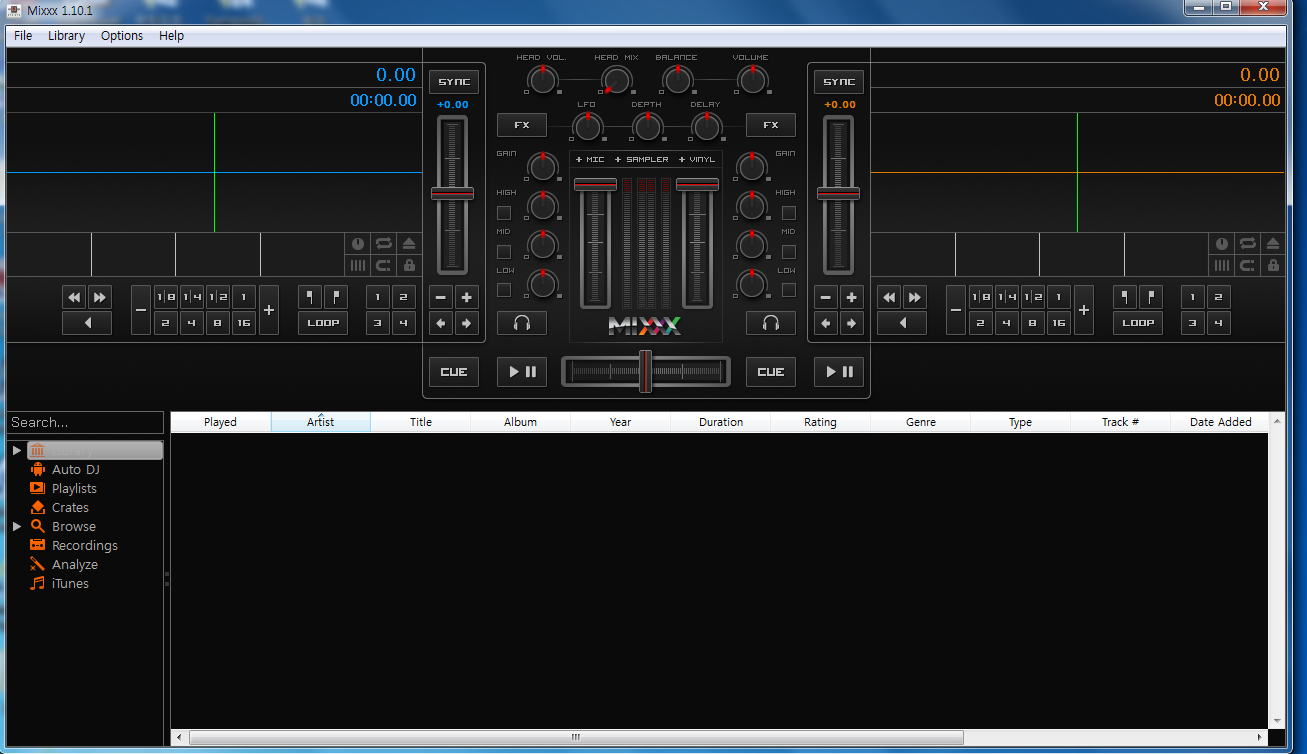Click the left deck pitch slider handle
Viewport: 1307px width, 754px height.
coord(452,193)
